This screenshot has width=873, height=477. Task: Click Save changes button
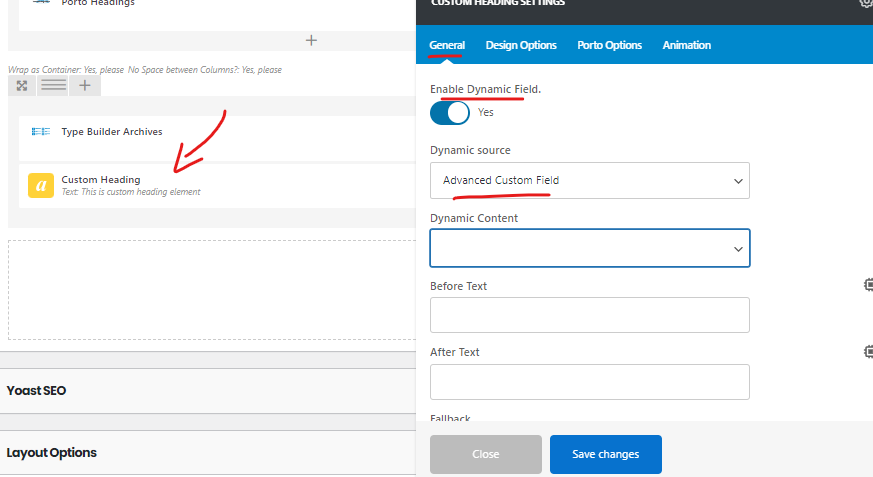pyautogui.click(x=606, y=454)
